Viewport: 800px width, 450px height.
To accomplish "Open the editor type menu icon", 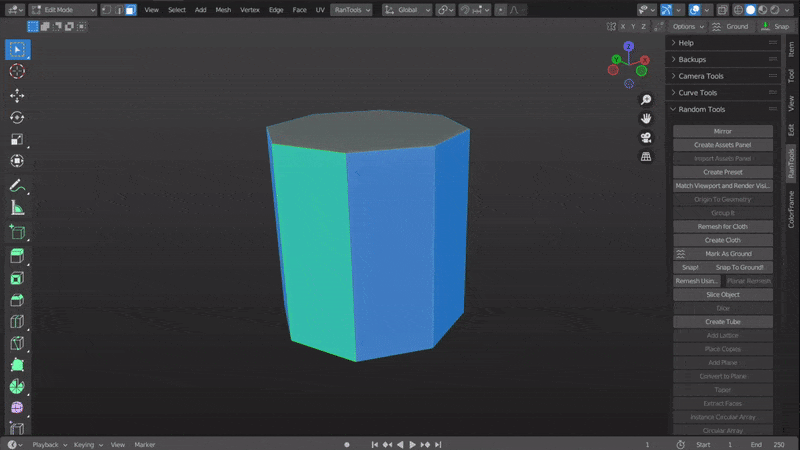I will click(x=14, y=10).
